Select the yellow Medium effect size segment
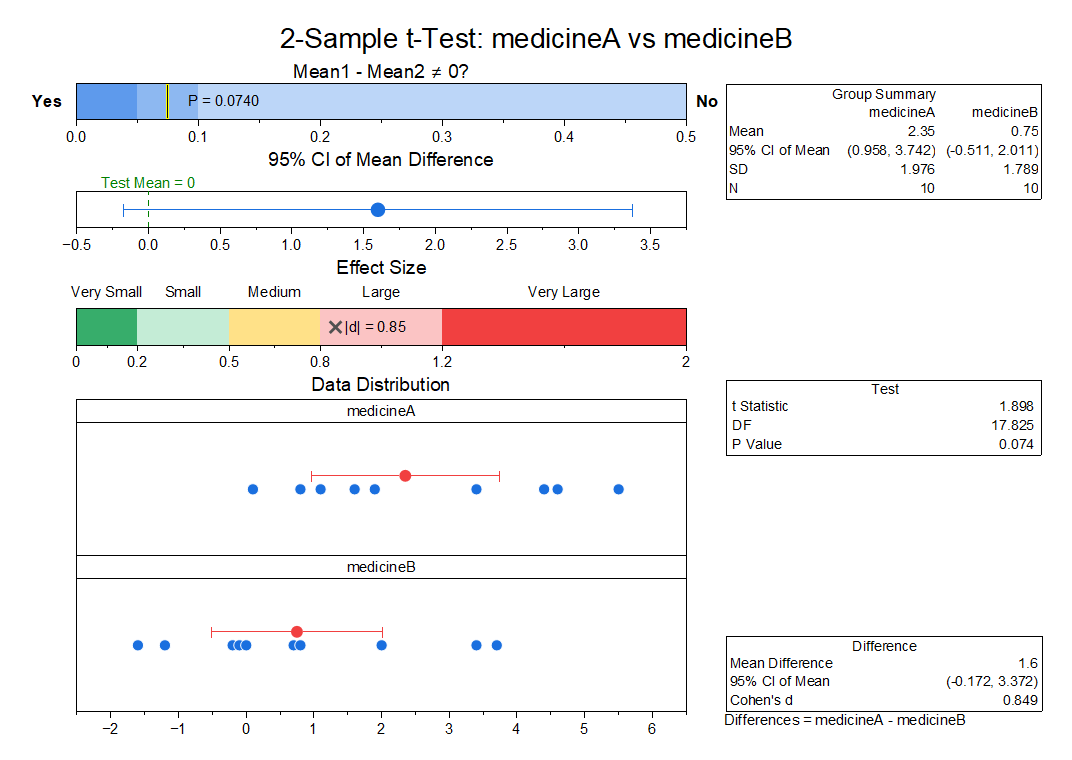The width and height of the screenshot is (1072, 760). point(274,327)
